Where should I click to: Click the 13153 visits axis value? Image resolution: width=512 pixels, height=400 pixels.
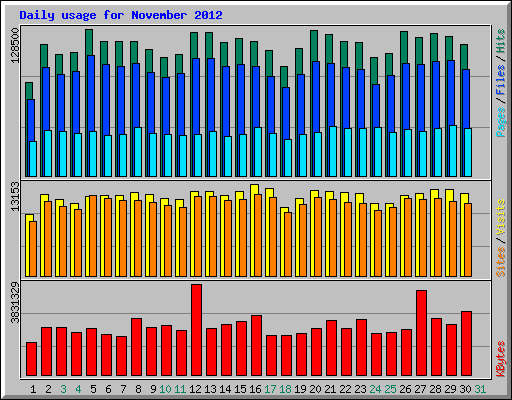pos(15,196)
